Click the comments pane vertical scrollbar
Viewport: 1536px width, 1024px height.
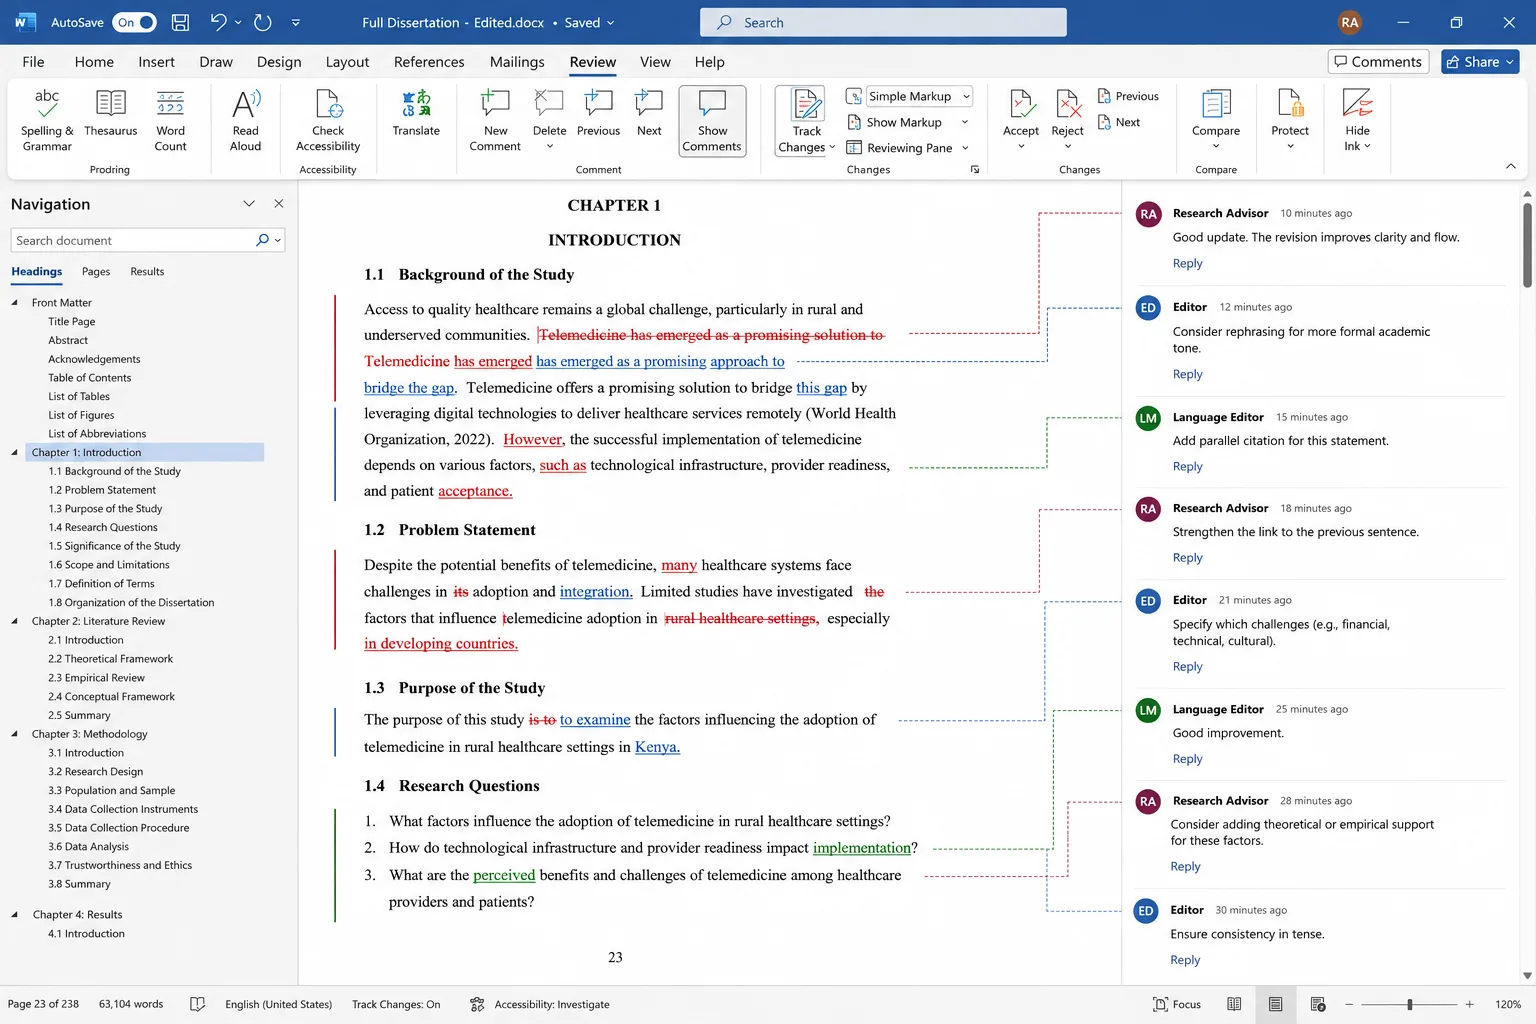pos(1527,245)
